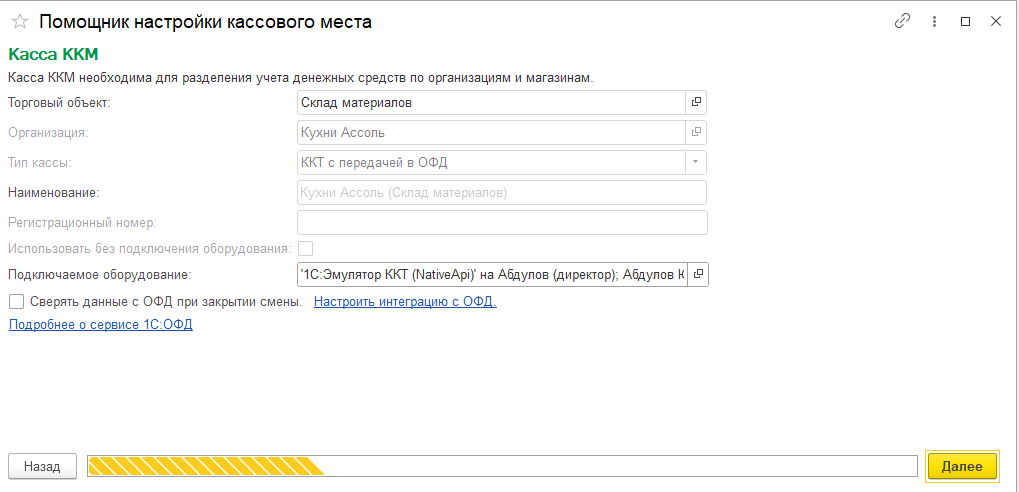The image size is (1019, 492).
Task: Click the yellow striped progress bar
Action: click(502, 466)
